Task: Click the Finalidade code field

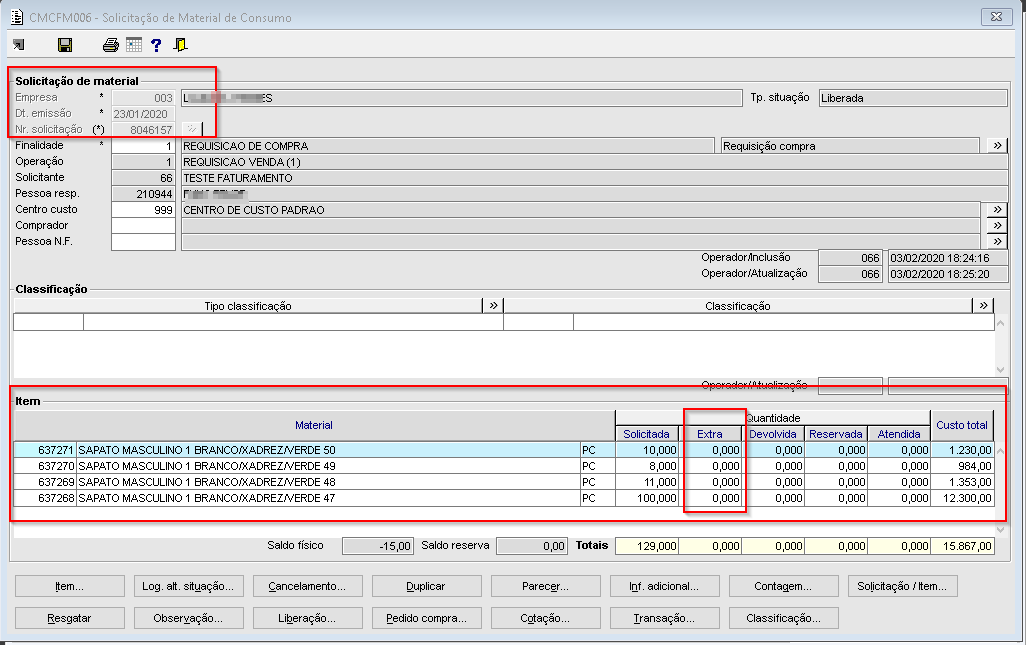Action: click(x=143, y=145)
